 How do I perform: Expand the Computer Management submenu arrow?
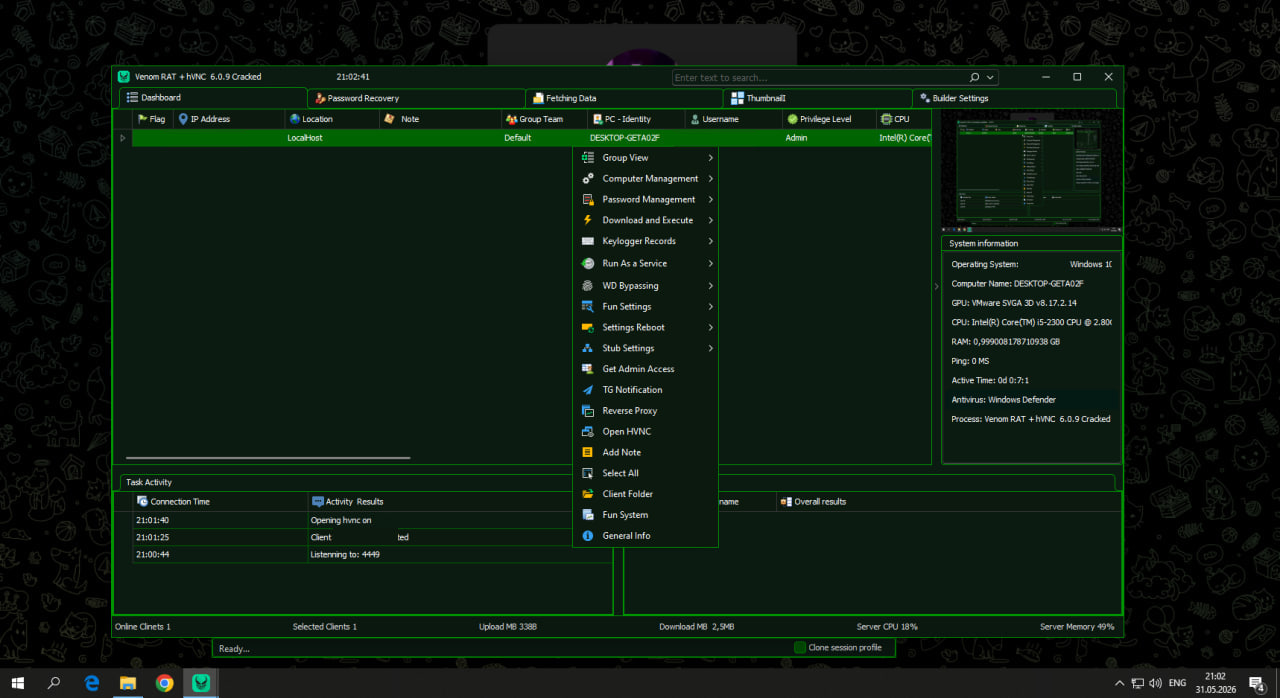[710, 179]
